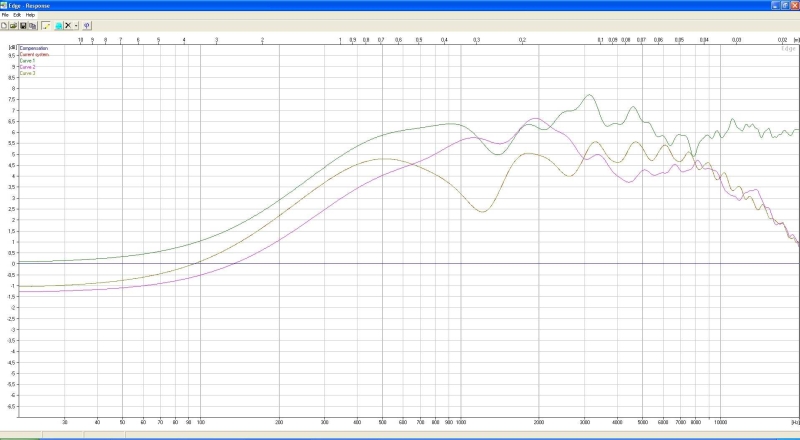Save with the floppy disk icon
Viewport: 800px width, 440px height.
click(x=23, y=25)
